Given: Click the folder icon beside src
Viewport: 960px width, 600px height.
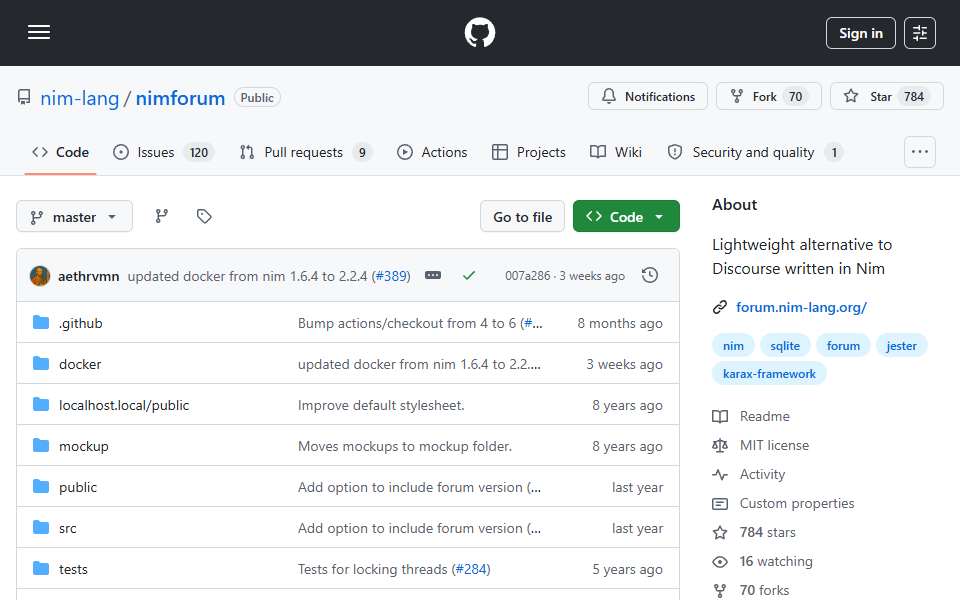Looking at the screenshot, I should [x=41, y=528].
